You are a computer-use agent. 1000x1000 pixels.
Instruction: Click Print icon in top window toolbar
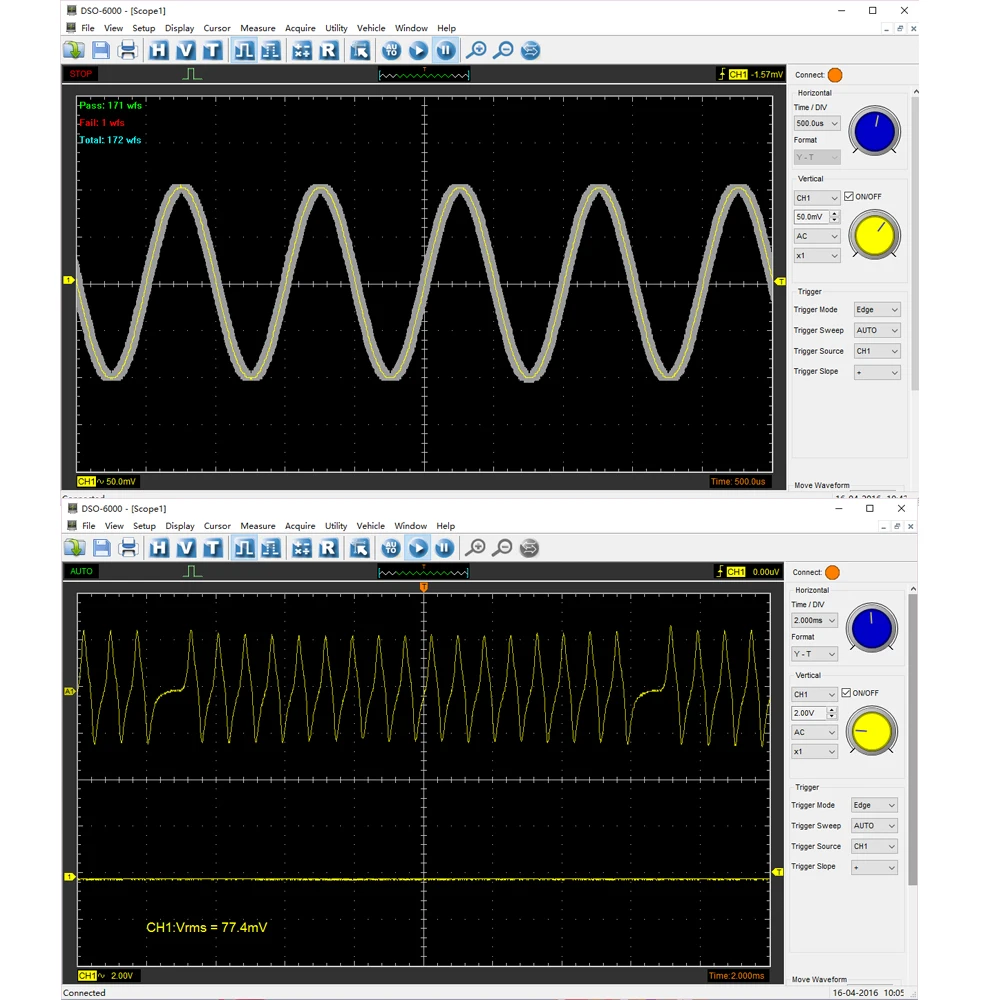pyautogui.click(x=128, y=50)
